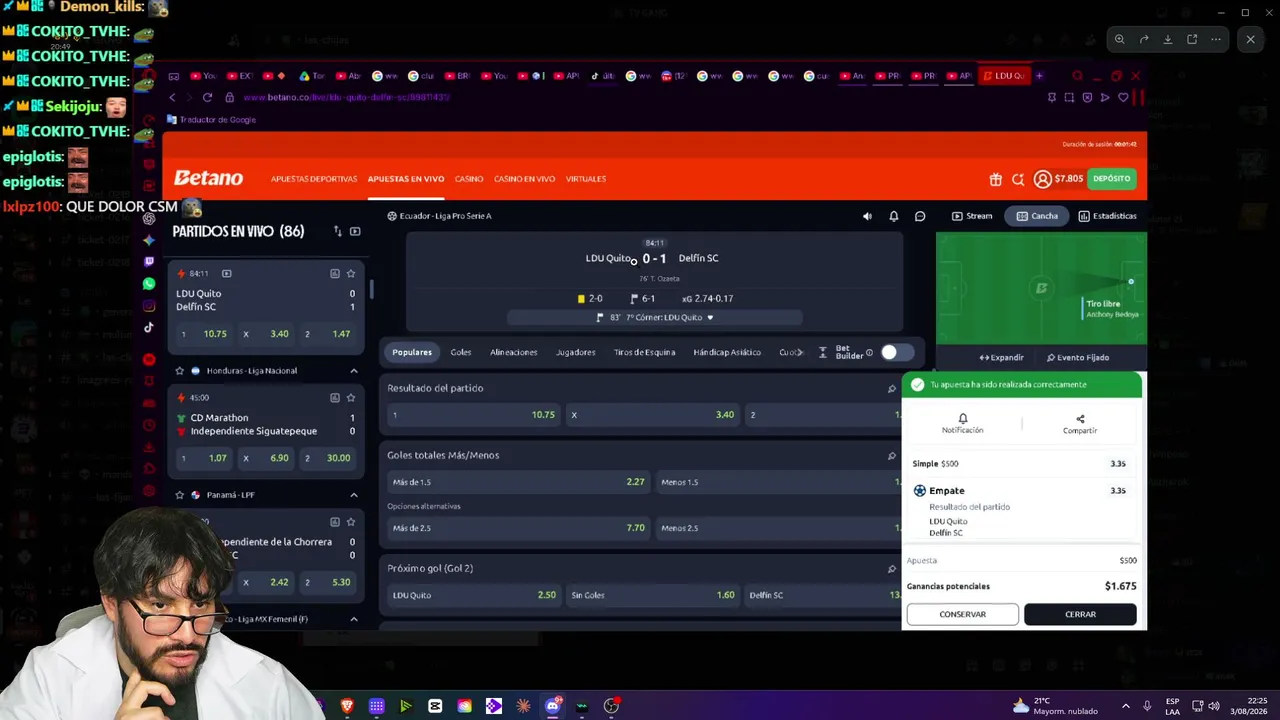Open WhatsApp in the browser sidebar
1280x720 pixels.
pos(149,284)
